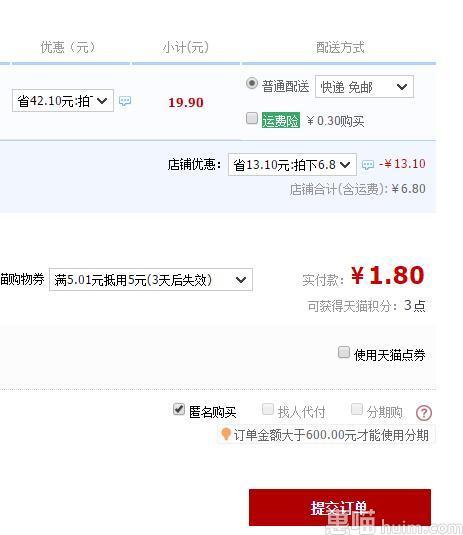Expand the 满5.01元抵用5元 coupon dropdown

coord(151,279)
